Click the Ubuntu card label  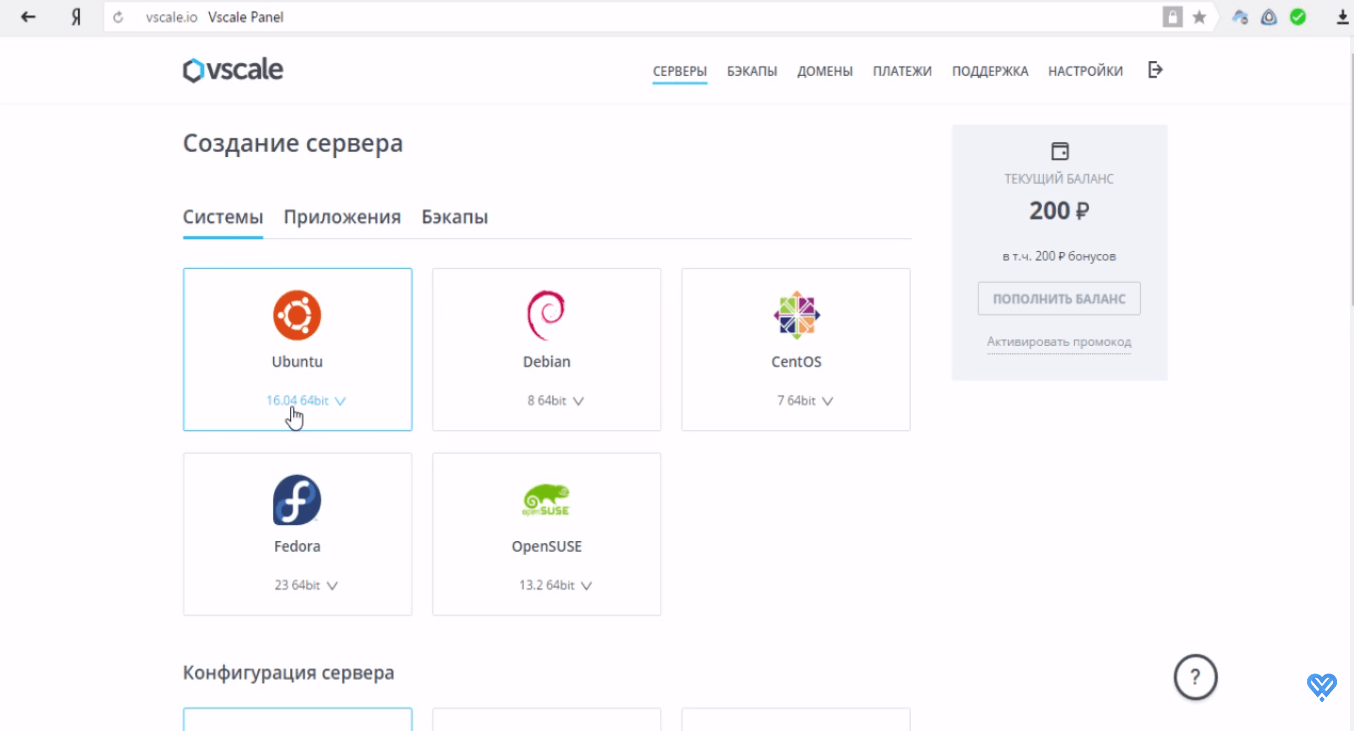297,362
